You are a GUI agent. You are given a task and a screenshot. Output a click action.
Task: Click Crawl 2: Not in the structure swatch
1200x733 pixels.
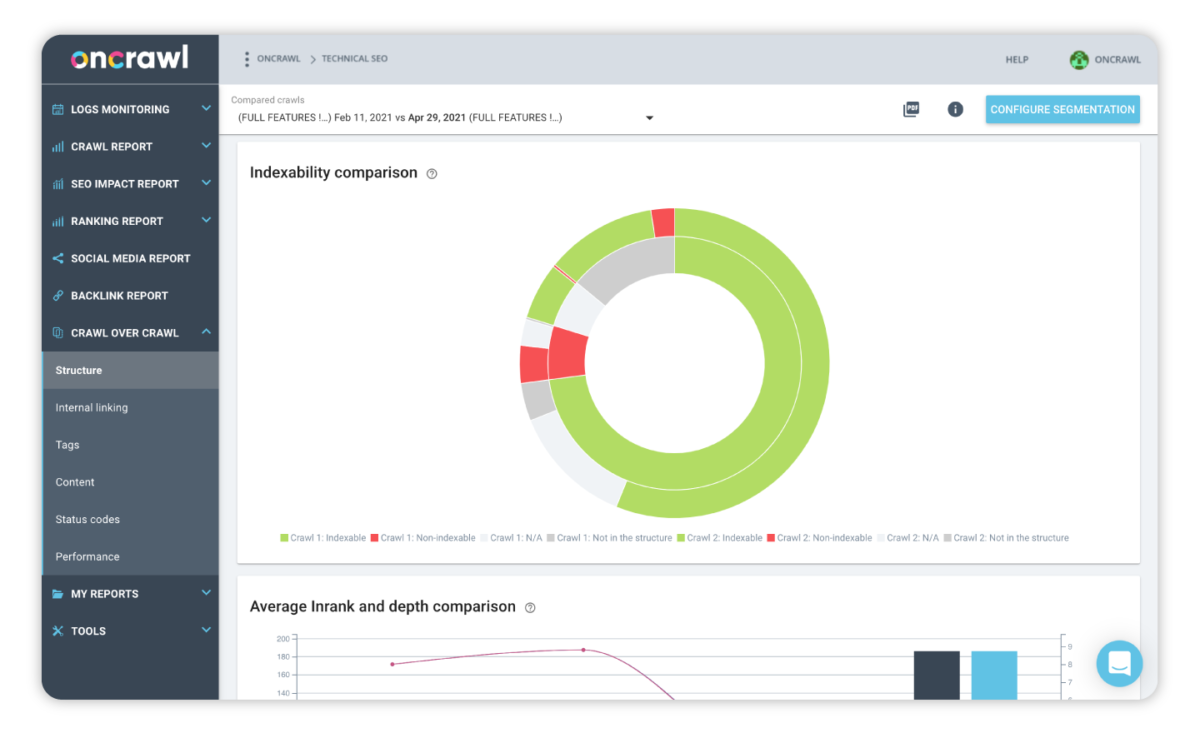(948, 538)
